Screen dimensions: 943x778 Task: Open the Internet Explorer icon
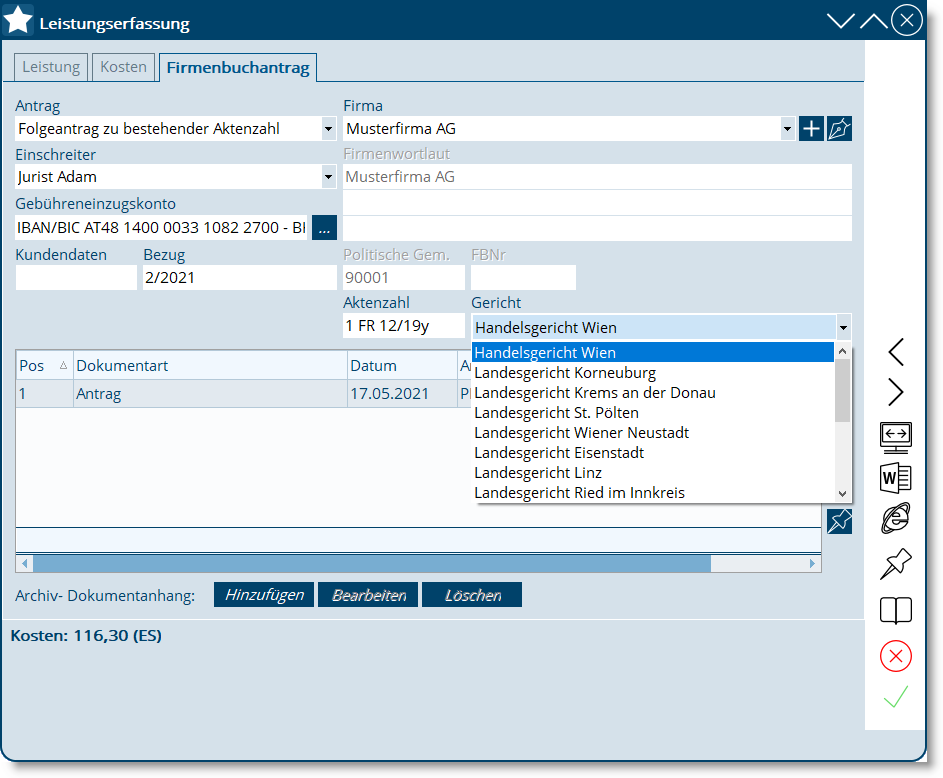click(x=895, y=518)
